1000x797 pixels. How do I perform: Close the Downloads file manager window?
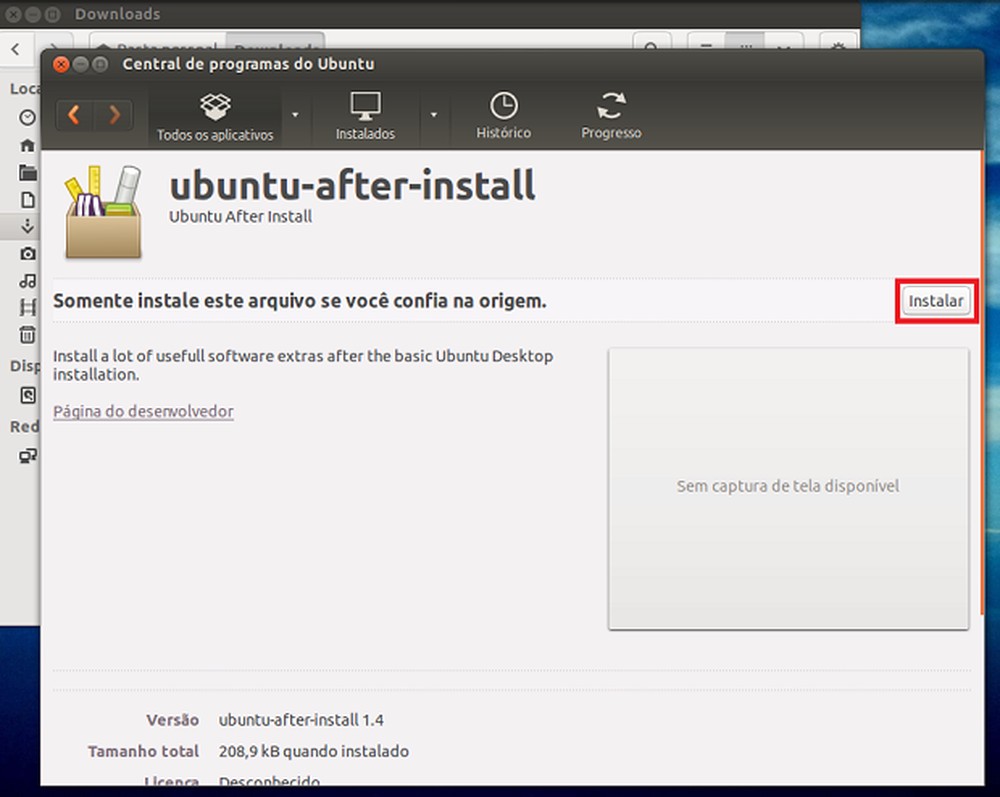(x=13, y=14)
